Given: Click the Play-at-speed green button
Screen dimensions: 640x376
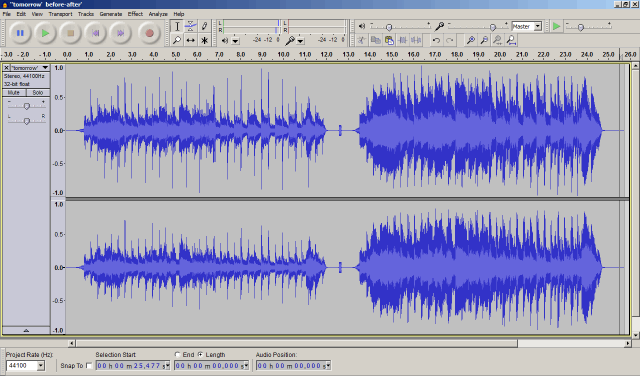Looking at the screenshot, I should click(x=556, y=27).
